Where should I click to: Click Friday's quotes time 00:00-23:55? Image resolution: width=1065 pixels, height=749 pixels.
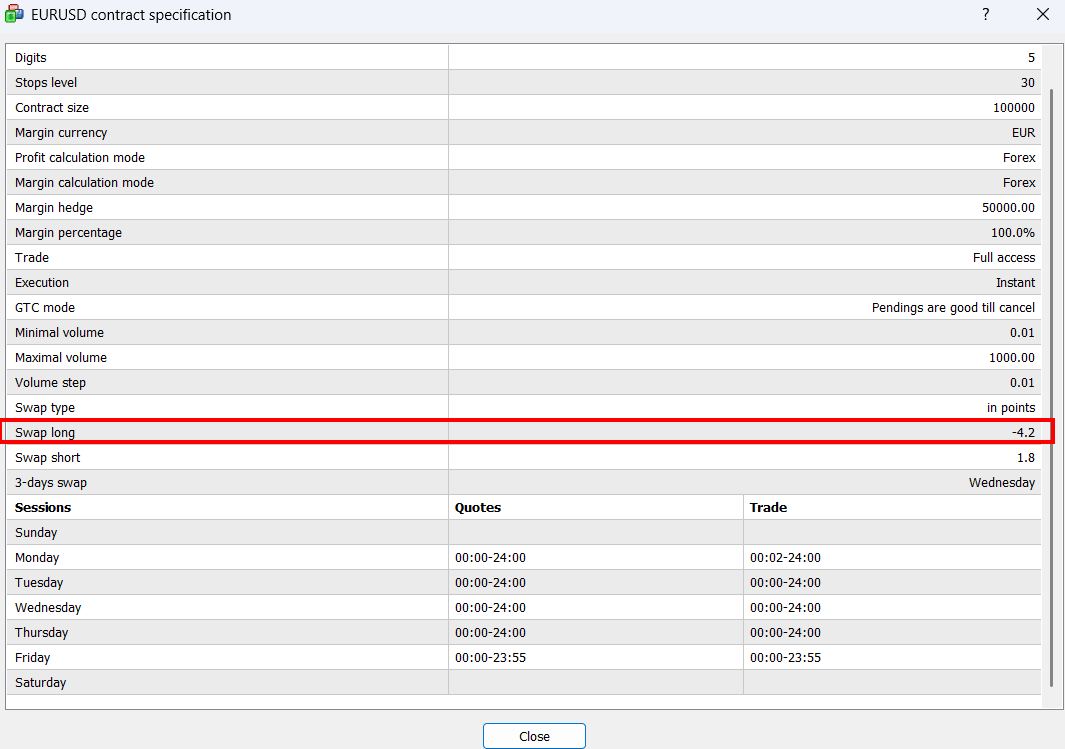pos(490,658)
